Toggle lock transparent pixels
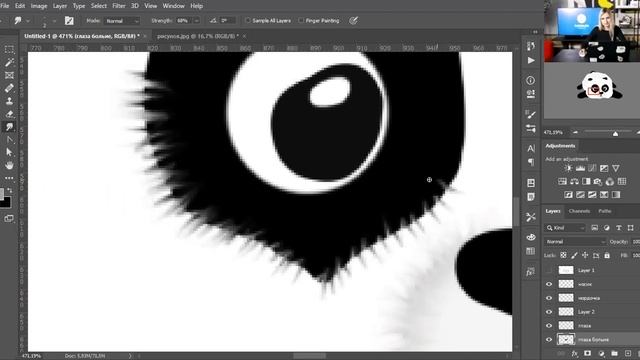Viewport: 640px width, 360px height. click(x=563, y=255)
